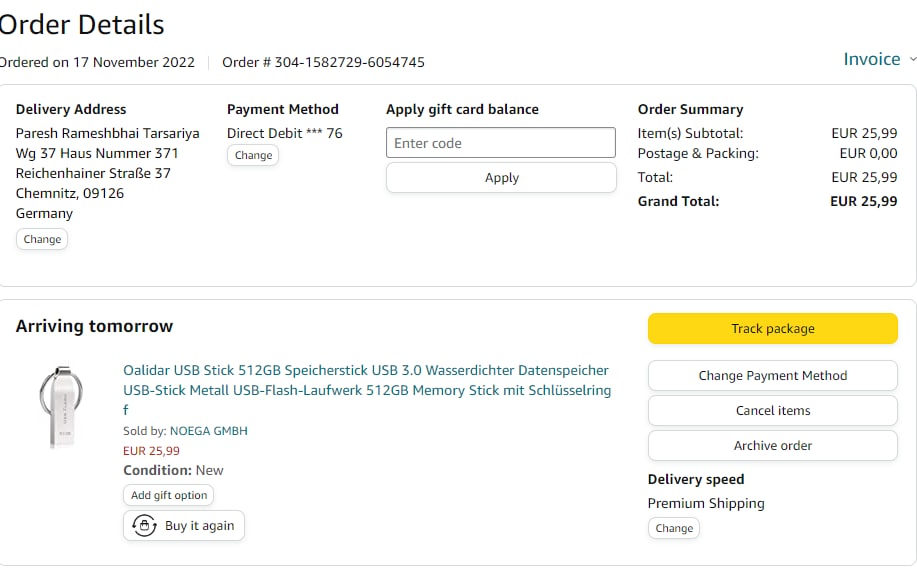Click the red item price under seller
Image resolution: width=917 pixels, height=568 pixels.
click(x=151, y=451)
